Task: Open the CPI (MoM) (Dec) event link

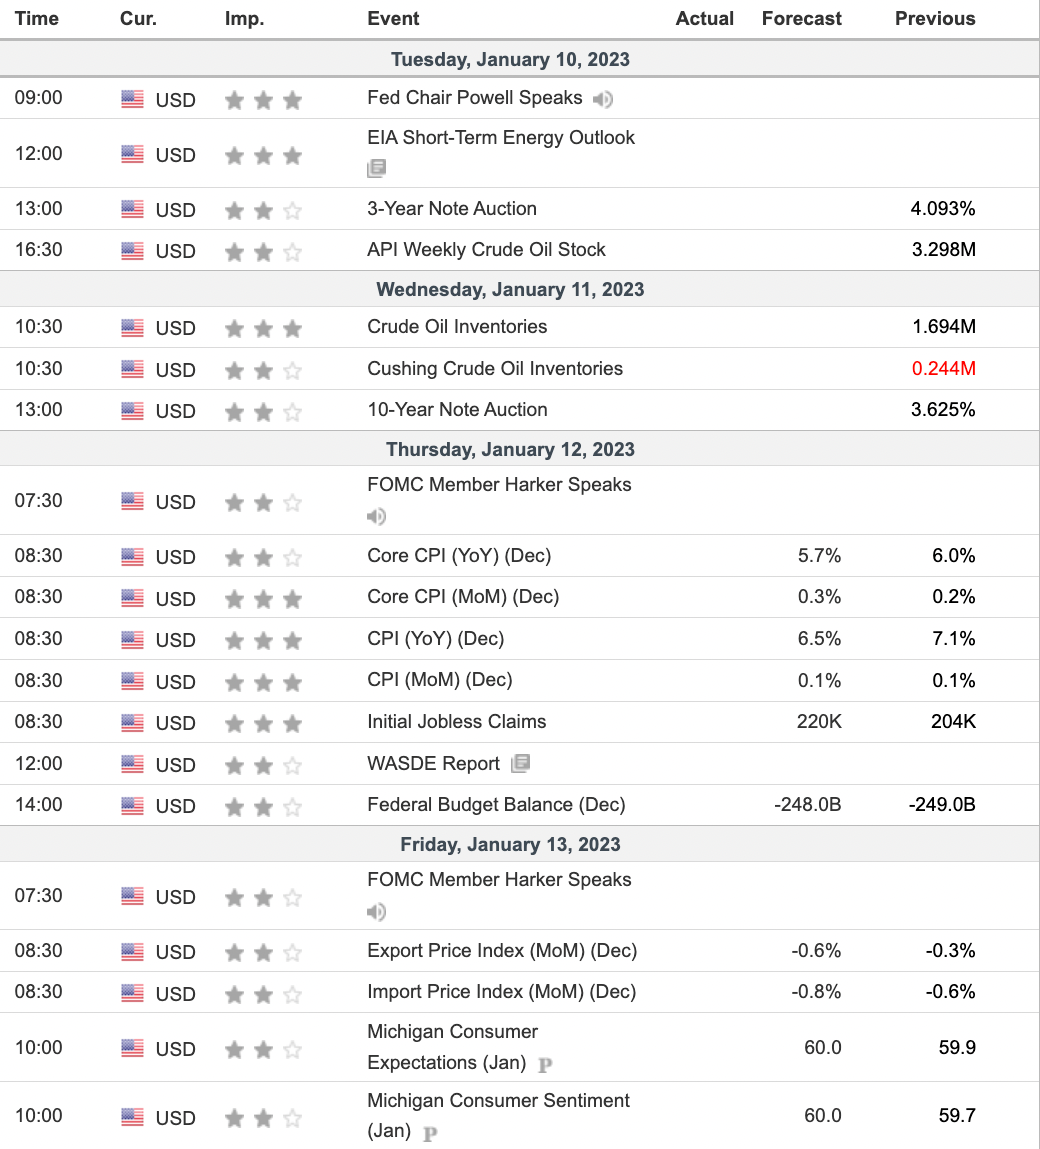Action: [x=439, y=680]
